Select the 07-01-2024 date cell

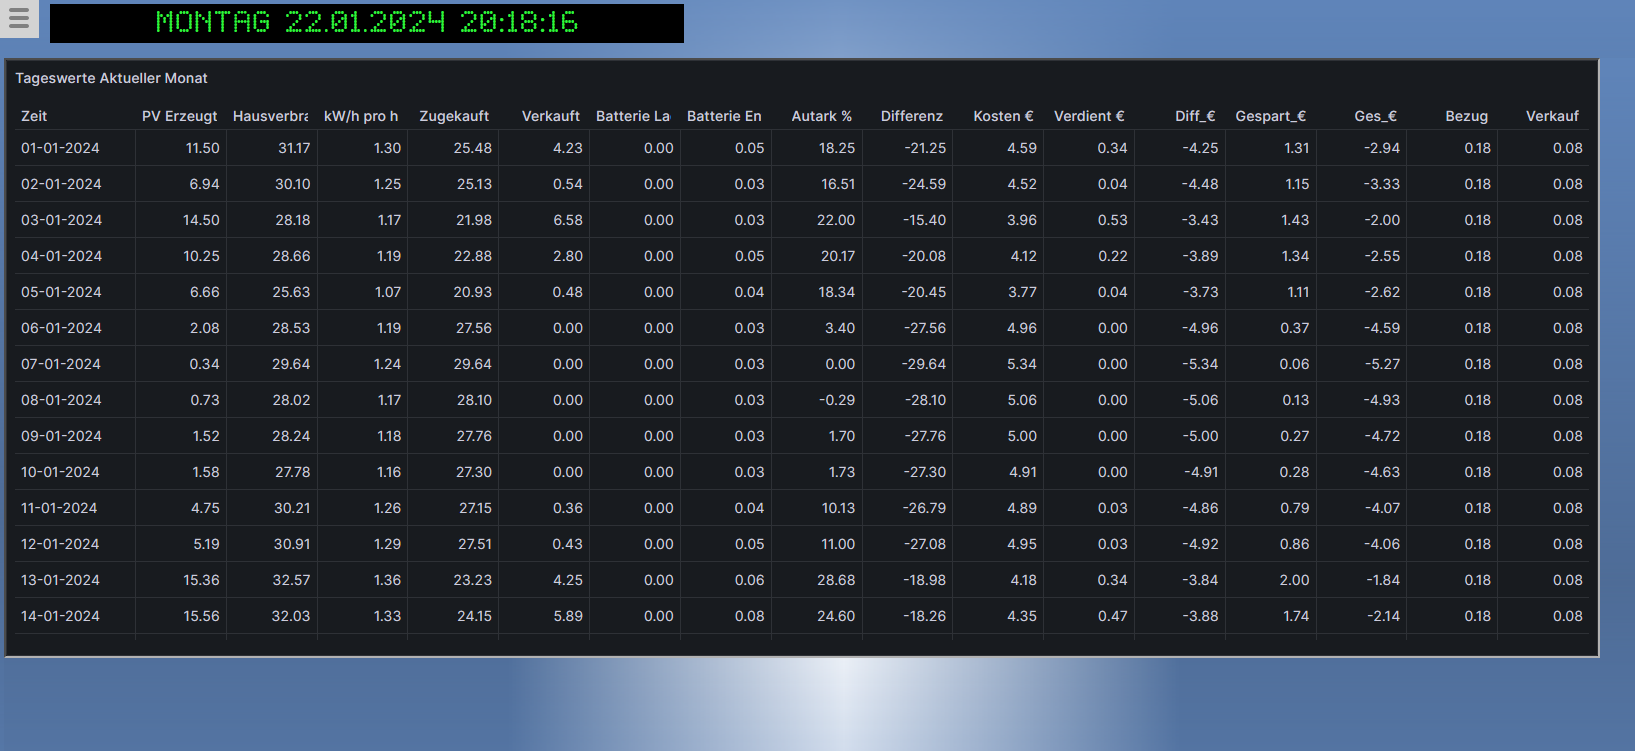tap(60, 364)
